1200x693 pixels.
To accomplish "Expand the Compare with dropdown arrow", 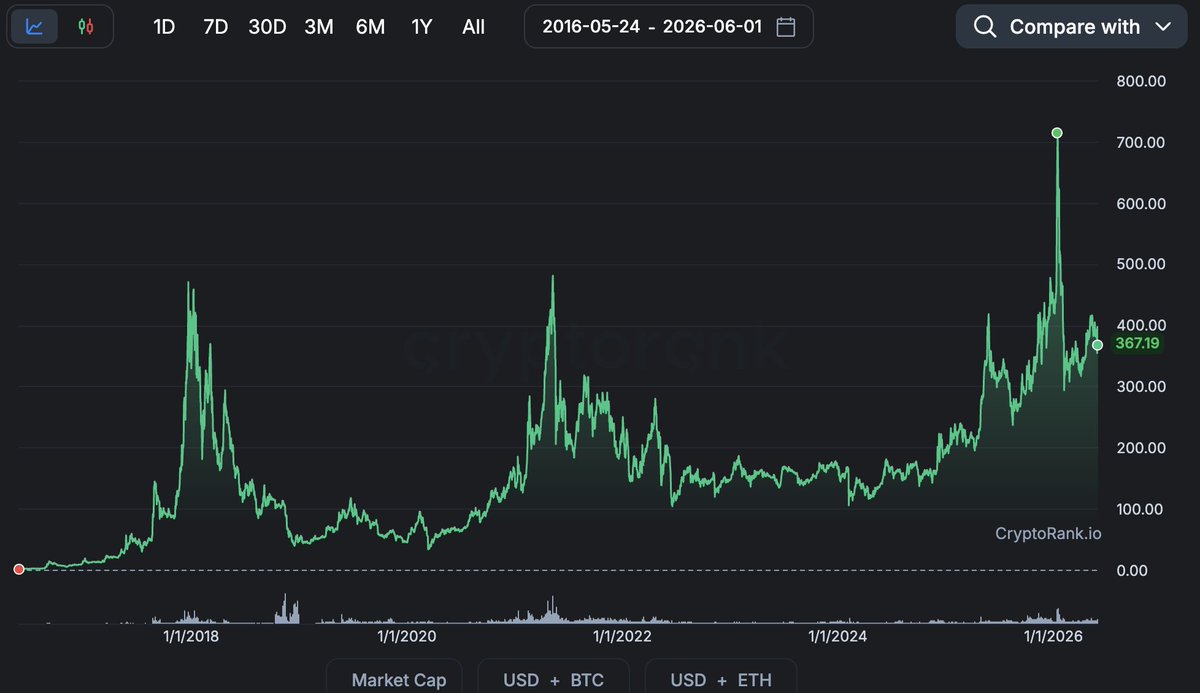I will (x=1163, y=27).
